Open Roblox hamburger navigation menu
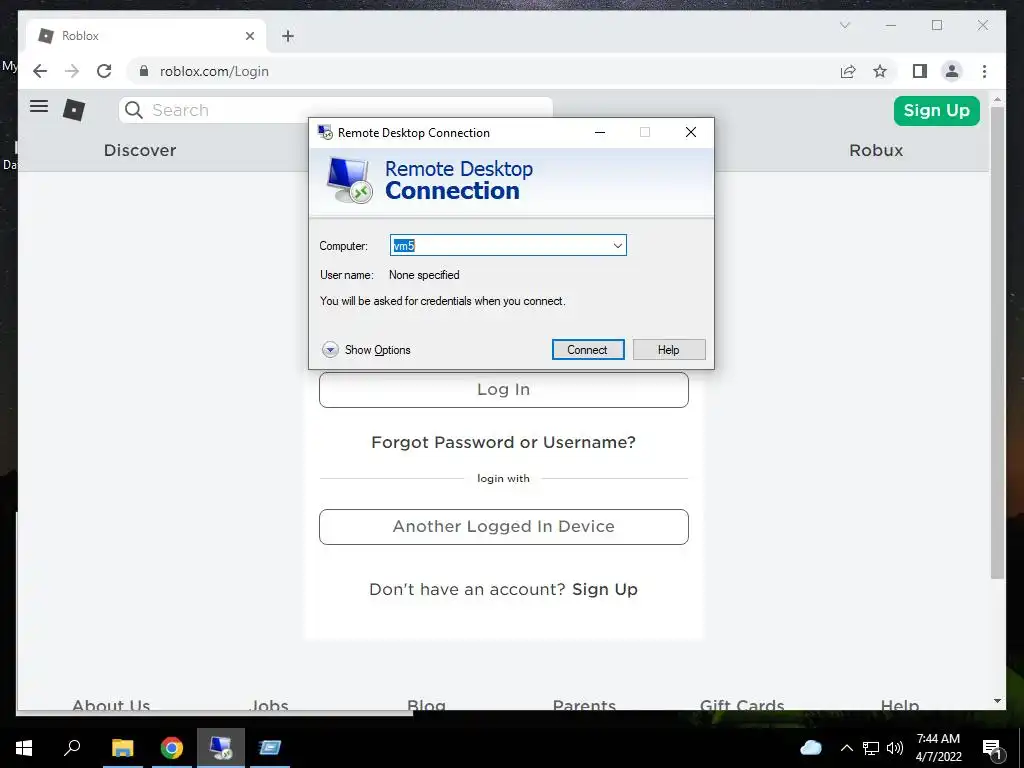 point(39,106)
